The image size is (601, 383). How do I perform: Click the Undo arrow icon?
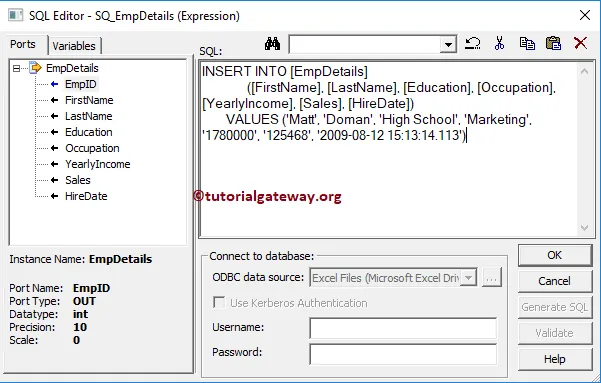click(472, 43)
